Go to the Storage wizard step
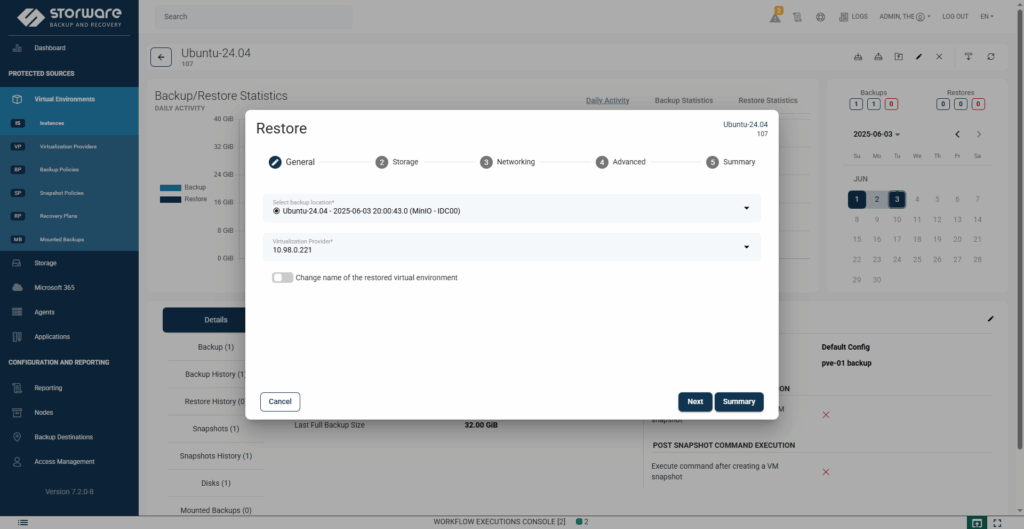1024x529 pixels. 397,162
